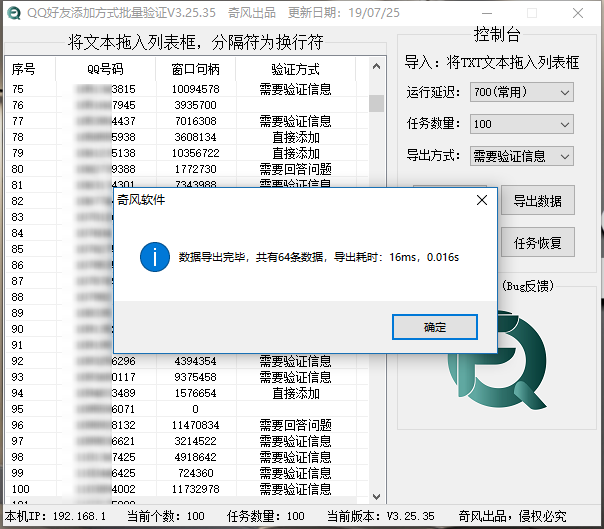Select row 76 with handle 3935700

click(x=187, y=105)
